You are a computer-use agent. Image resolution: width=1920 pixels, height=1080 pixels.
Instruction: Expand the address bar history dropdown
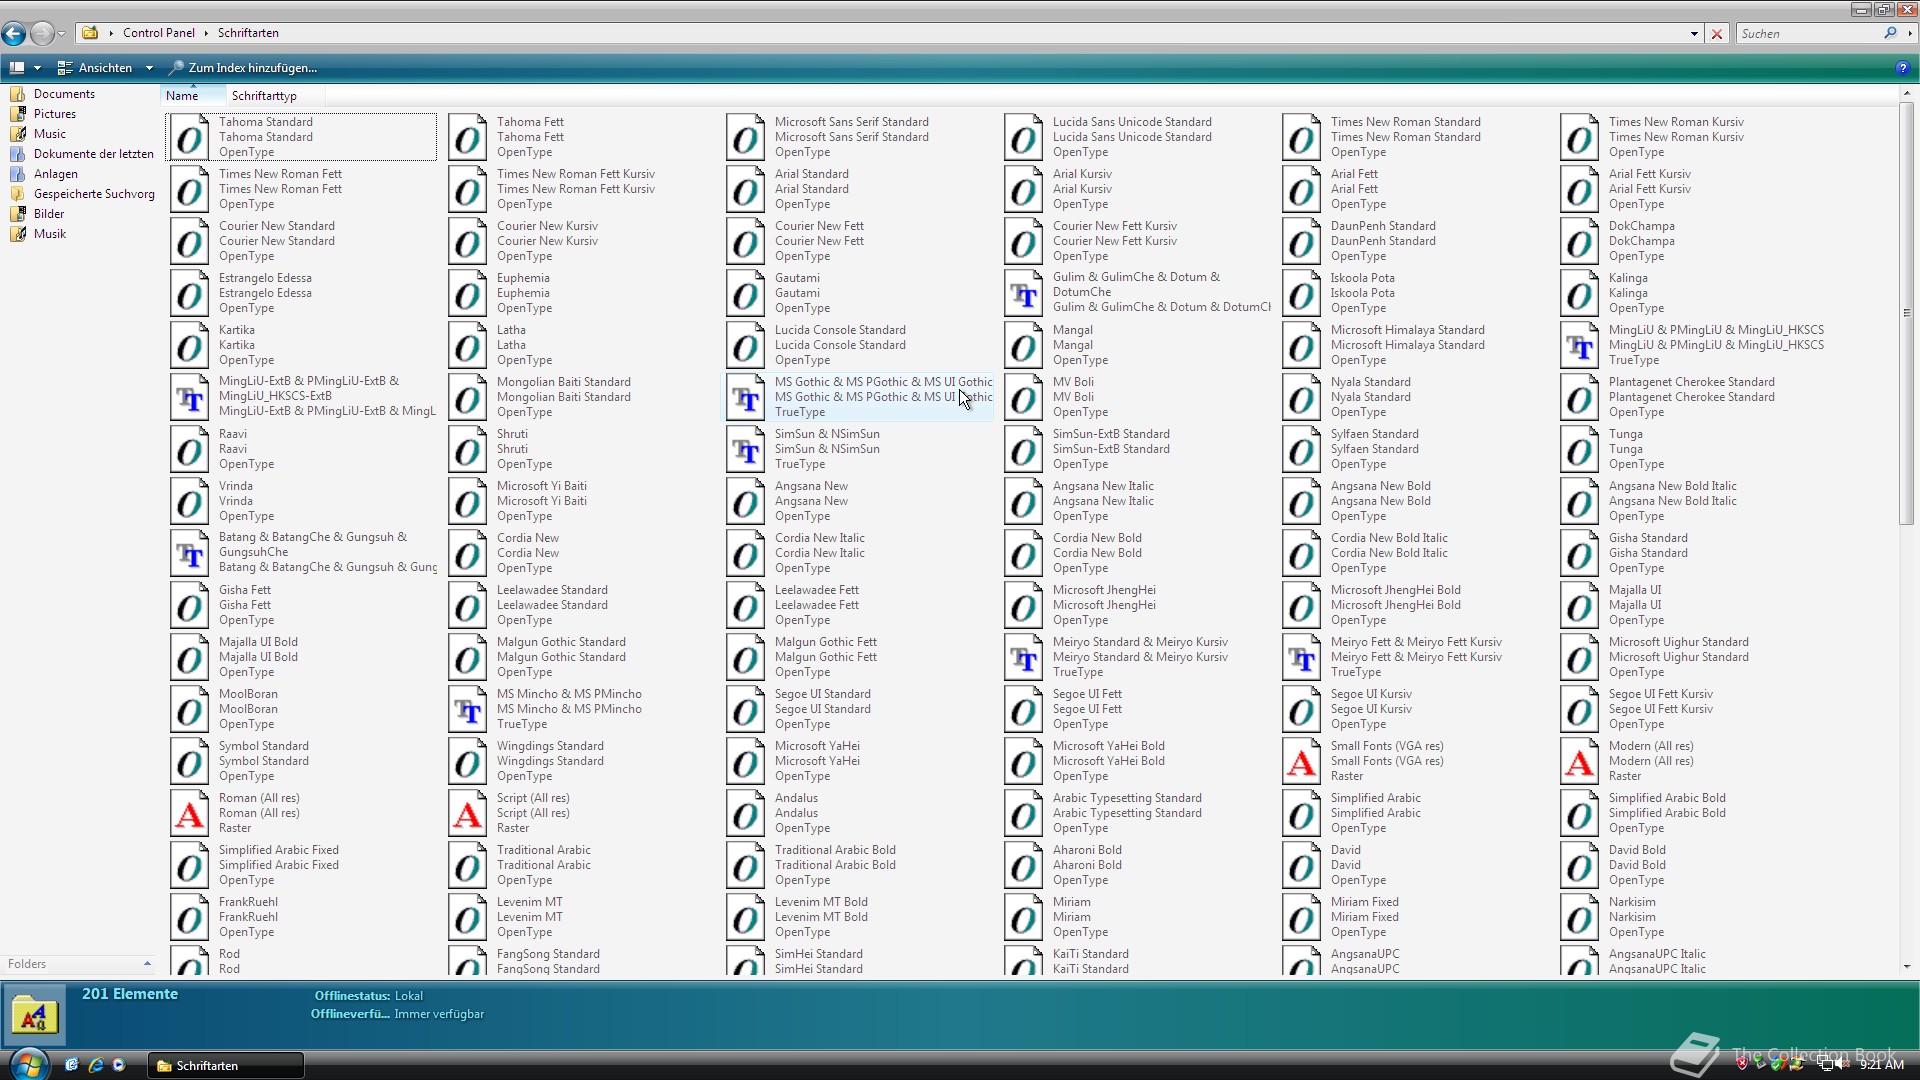tap(1694, 34)
